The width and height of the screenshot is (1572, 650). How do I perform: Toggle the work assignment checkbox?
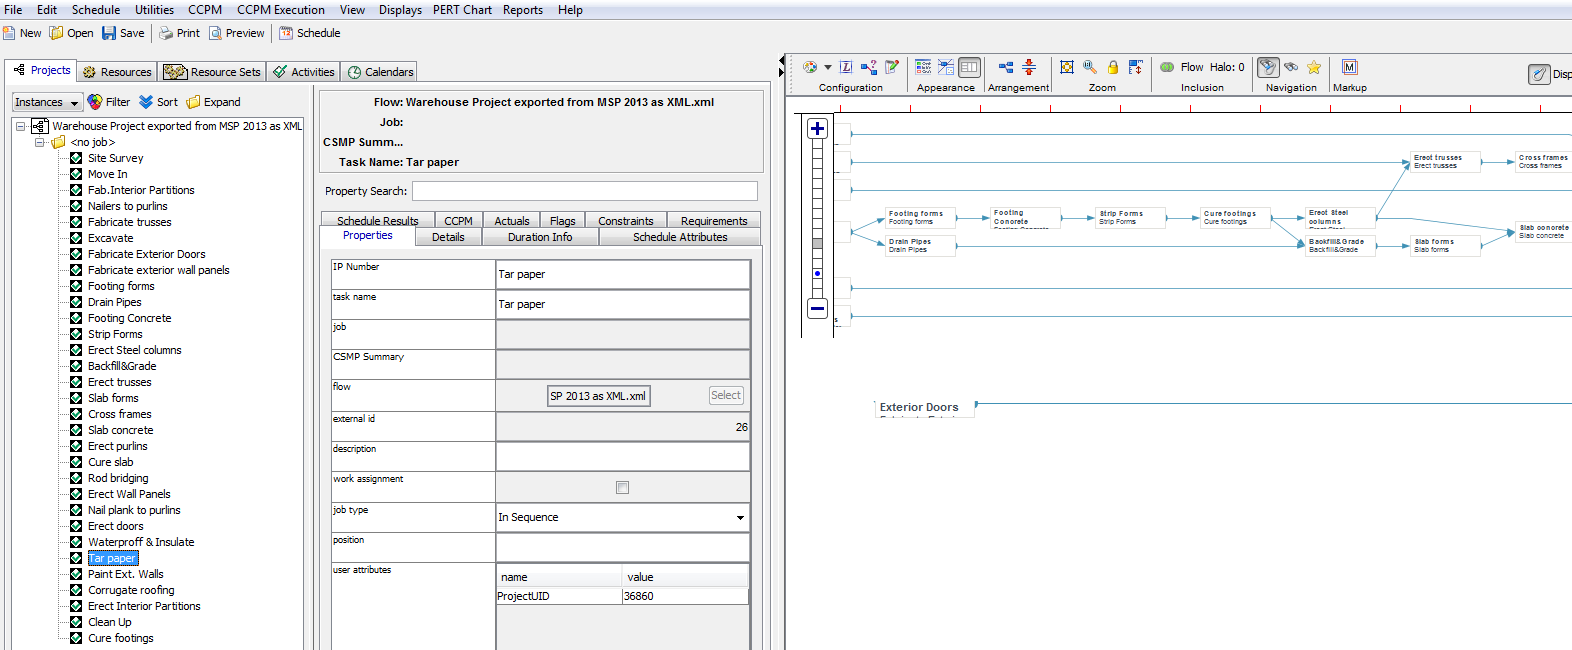(x=622, y=487)
